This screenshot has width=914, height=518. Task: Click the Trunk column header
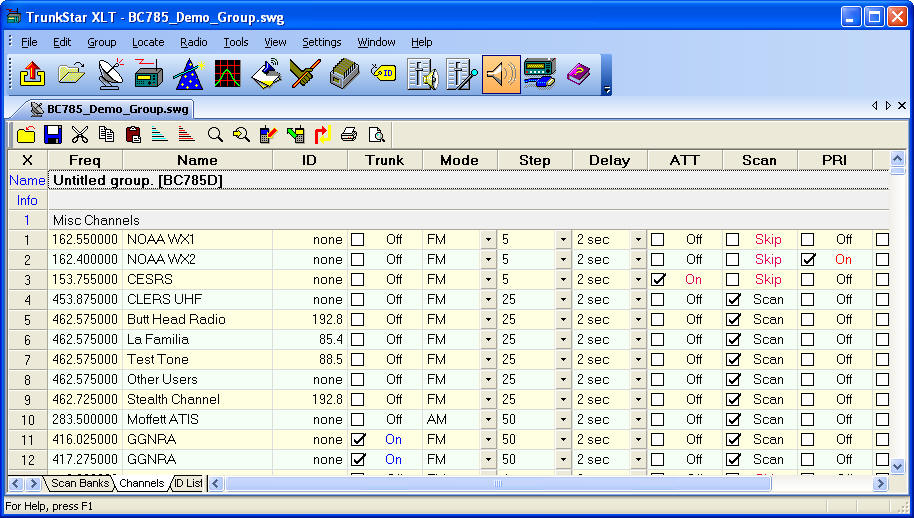pyautogui.click(x=385, y=160)
